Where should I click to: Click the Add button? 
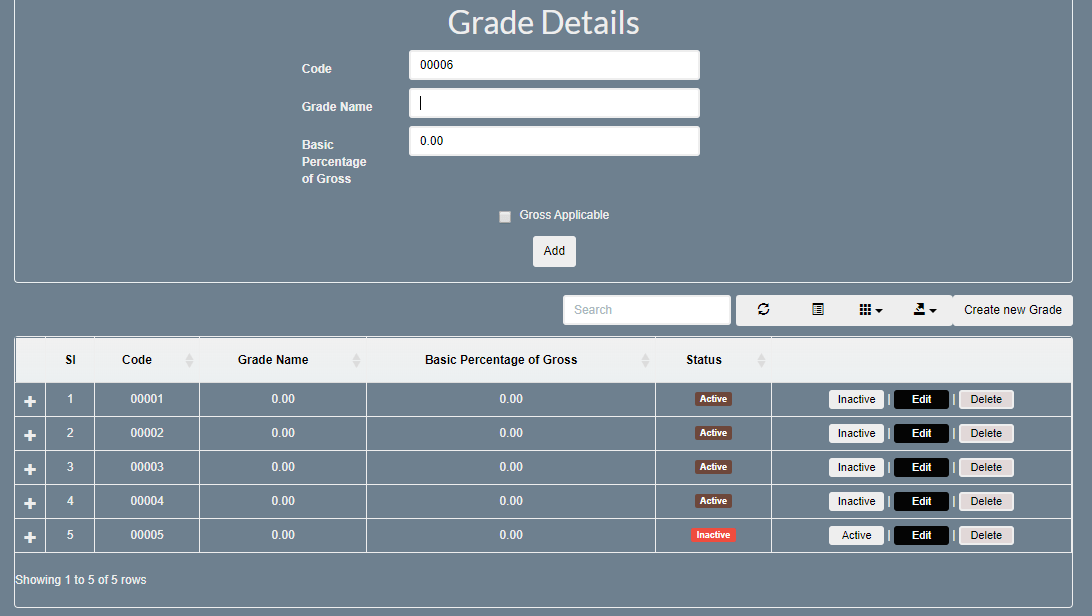click(554, 251)
